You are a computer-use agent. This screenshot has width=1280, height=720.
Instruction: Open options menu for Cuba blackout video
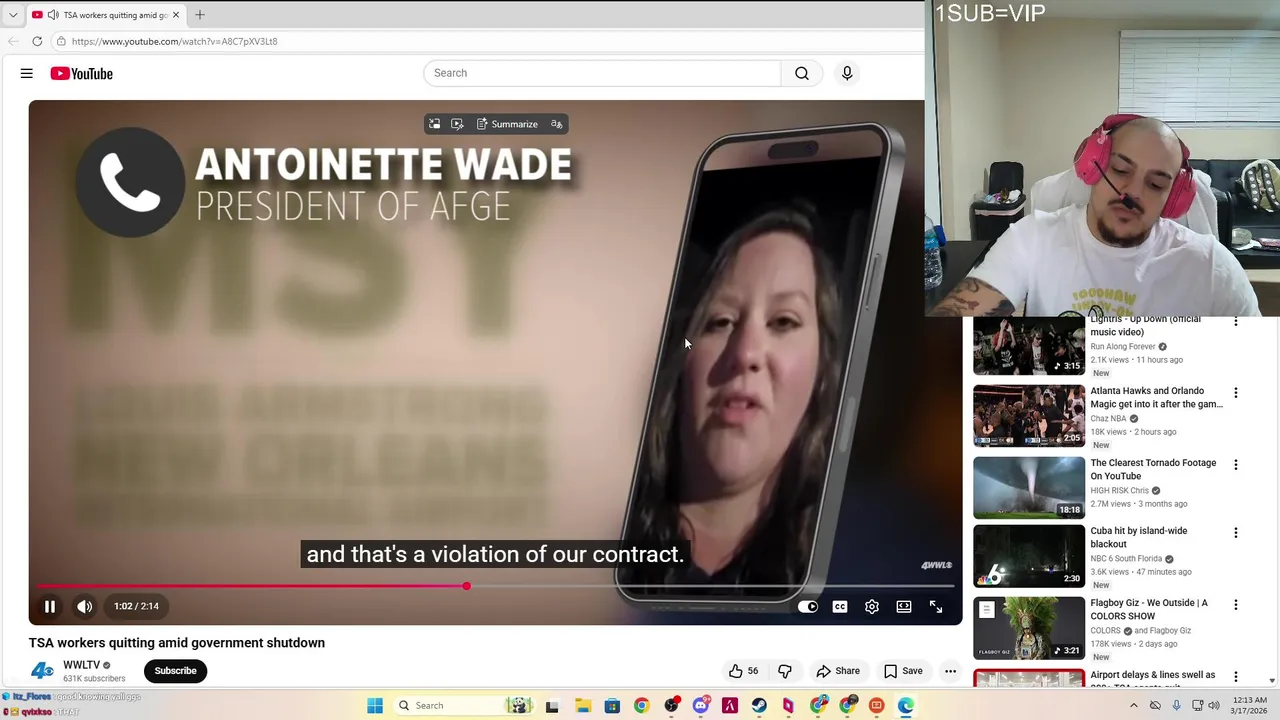(1235, 533)
